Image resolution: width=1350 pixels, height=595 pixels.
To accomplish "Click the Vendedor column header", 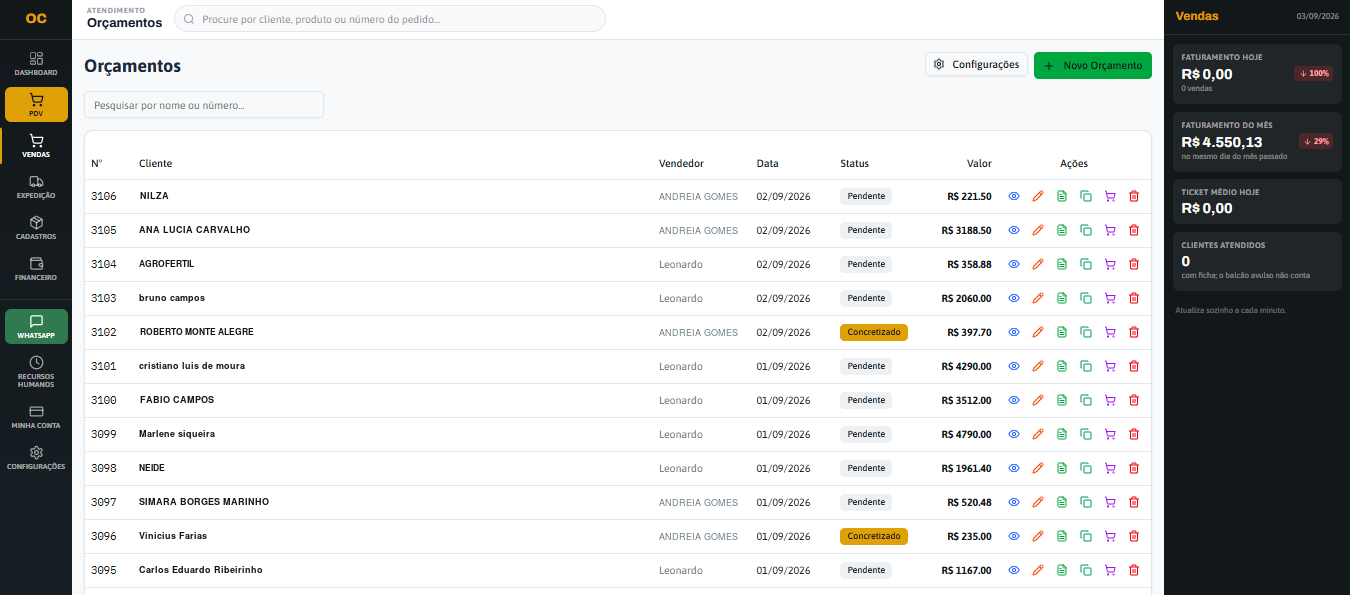I will point(681,164).
